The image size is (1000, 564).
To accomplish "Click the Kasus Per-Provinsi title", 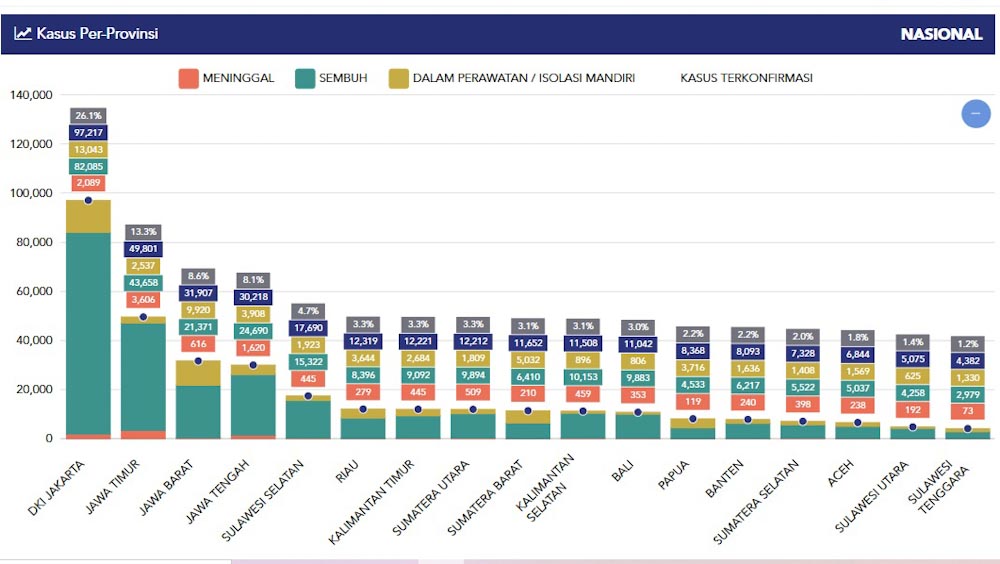I will pyautogui.click(x=97, y=33).
